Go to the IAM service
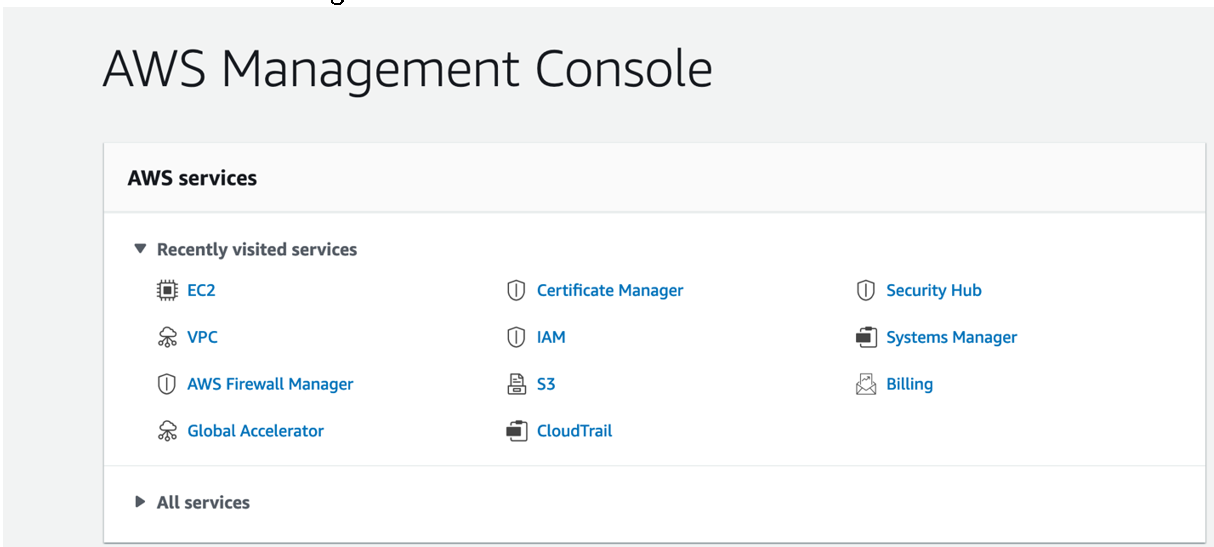1214x547 pixels. click(551, 338)
